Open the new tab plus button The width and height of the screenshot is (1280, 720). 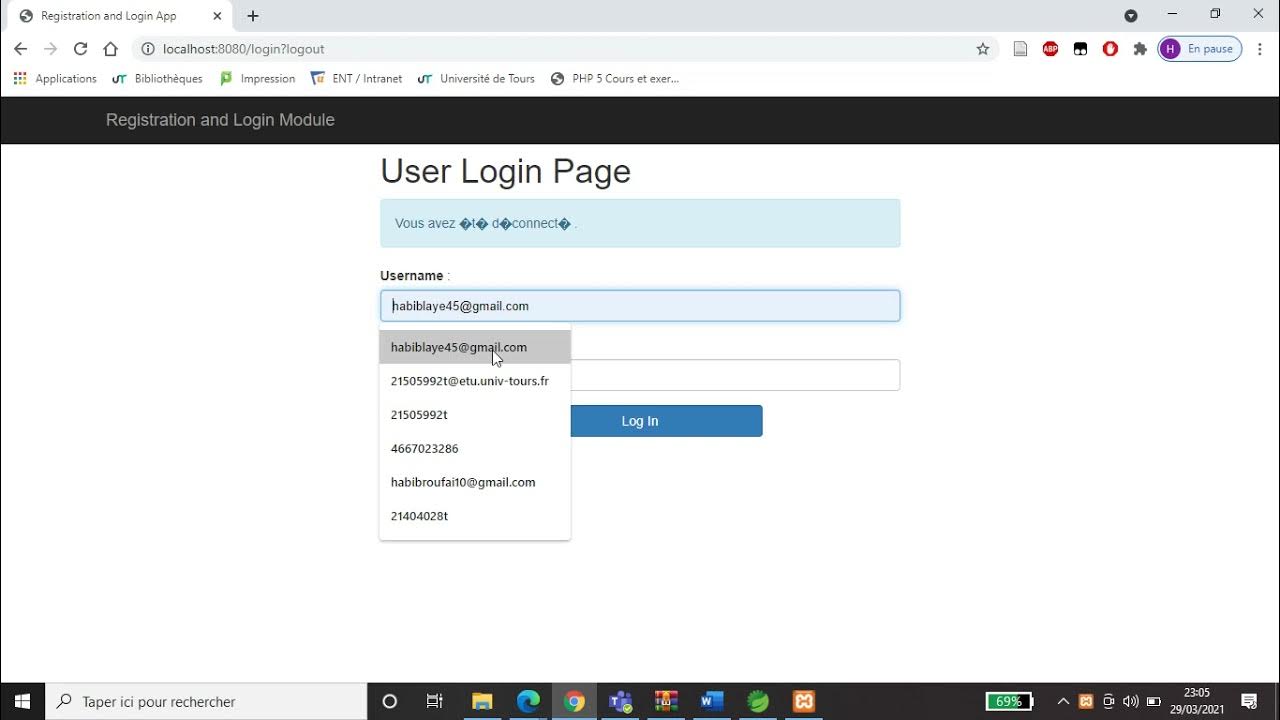tap(253, 16)
